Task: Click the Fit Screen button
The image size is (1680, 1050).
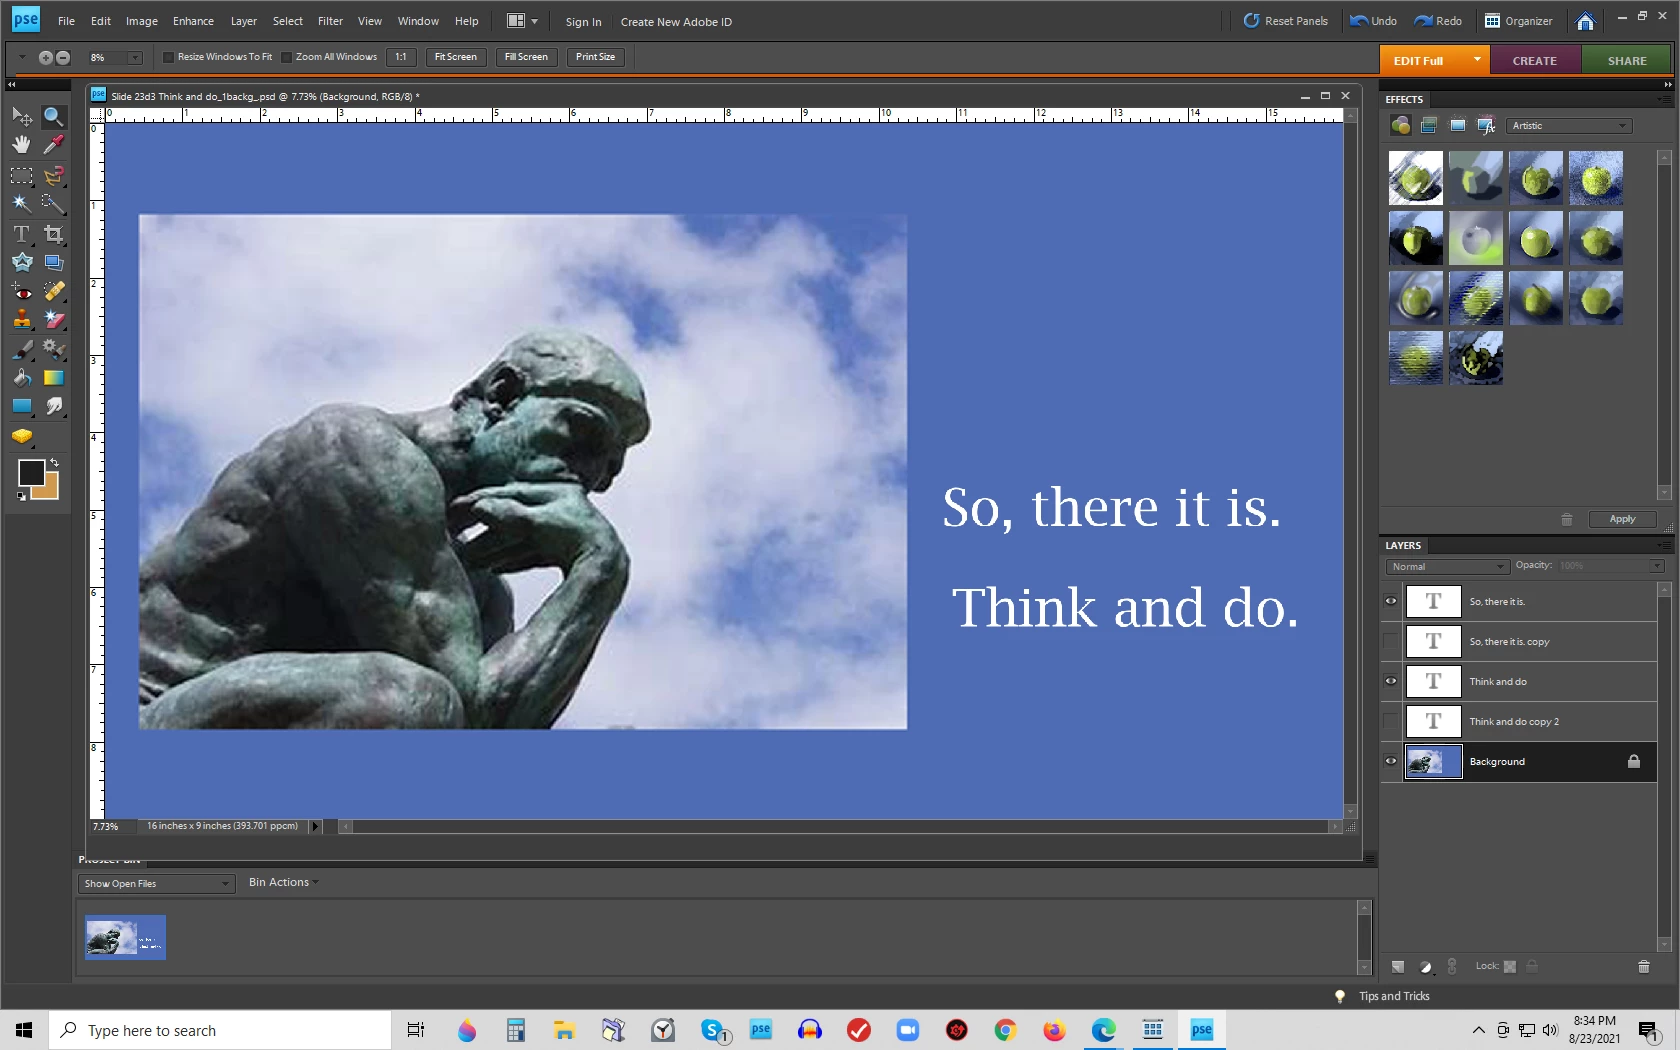Action: 456,57
